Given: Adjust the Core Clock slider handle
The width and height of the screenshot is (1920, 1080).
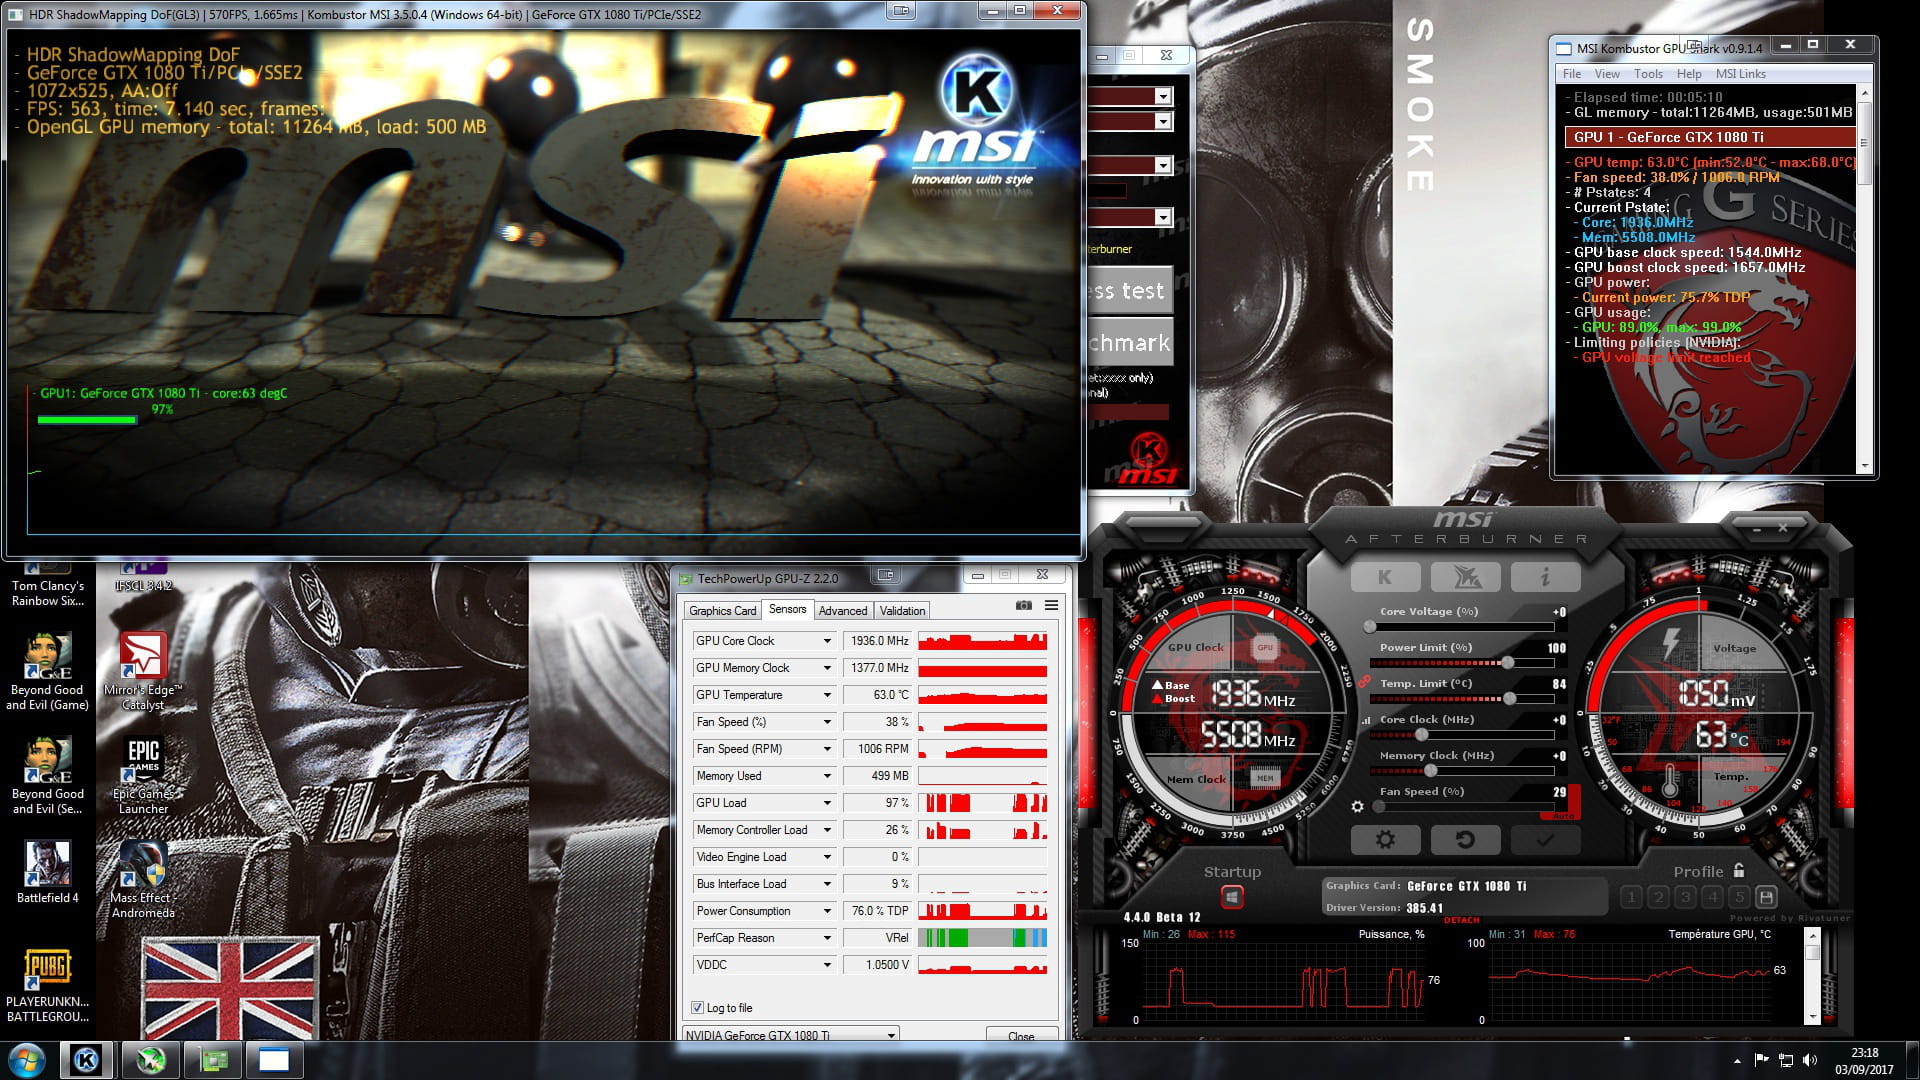Looking at the screenshot, I should (x=1421, y=735).
